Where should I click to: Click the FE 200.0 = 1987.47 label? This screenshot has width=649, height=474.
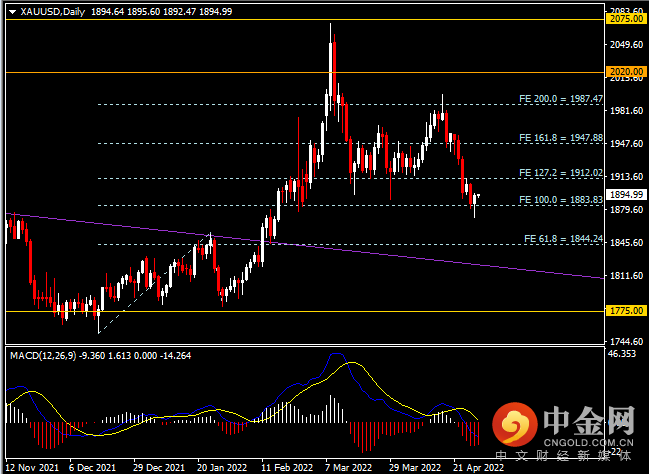point(561,99)
